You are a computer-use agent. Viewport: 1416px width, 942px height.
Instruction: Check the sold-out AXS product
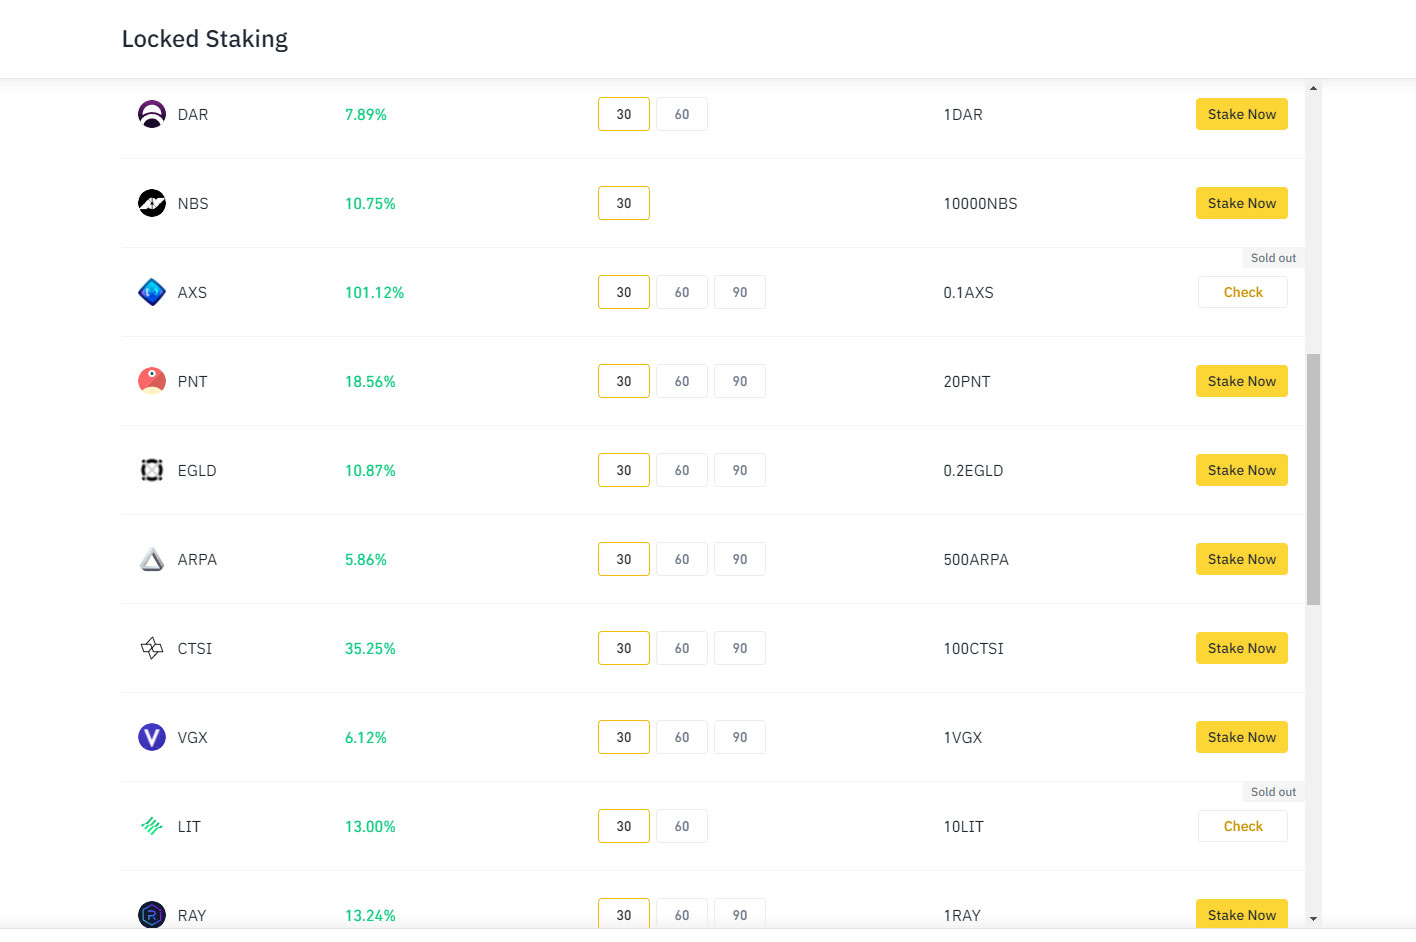coord(1243,292)
